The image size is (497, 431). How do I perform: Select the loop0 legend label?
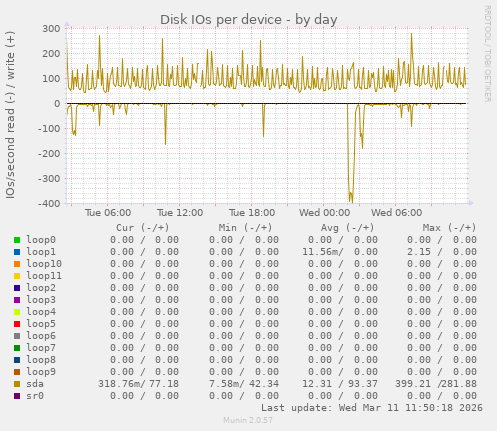click(41, 240)
